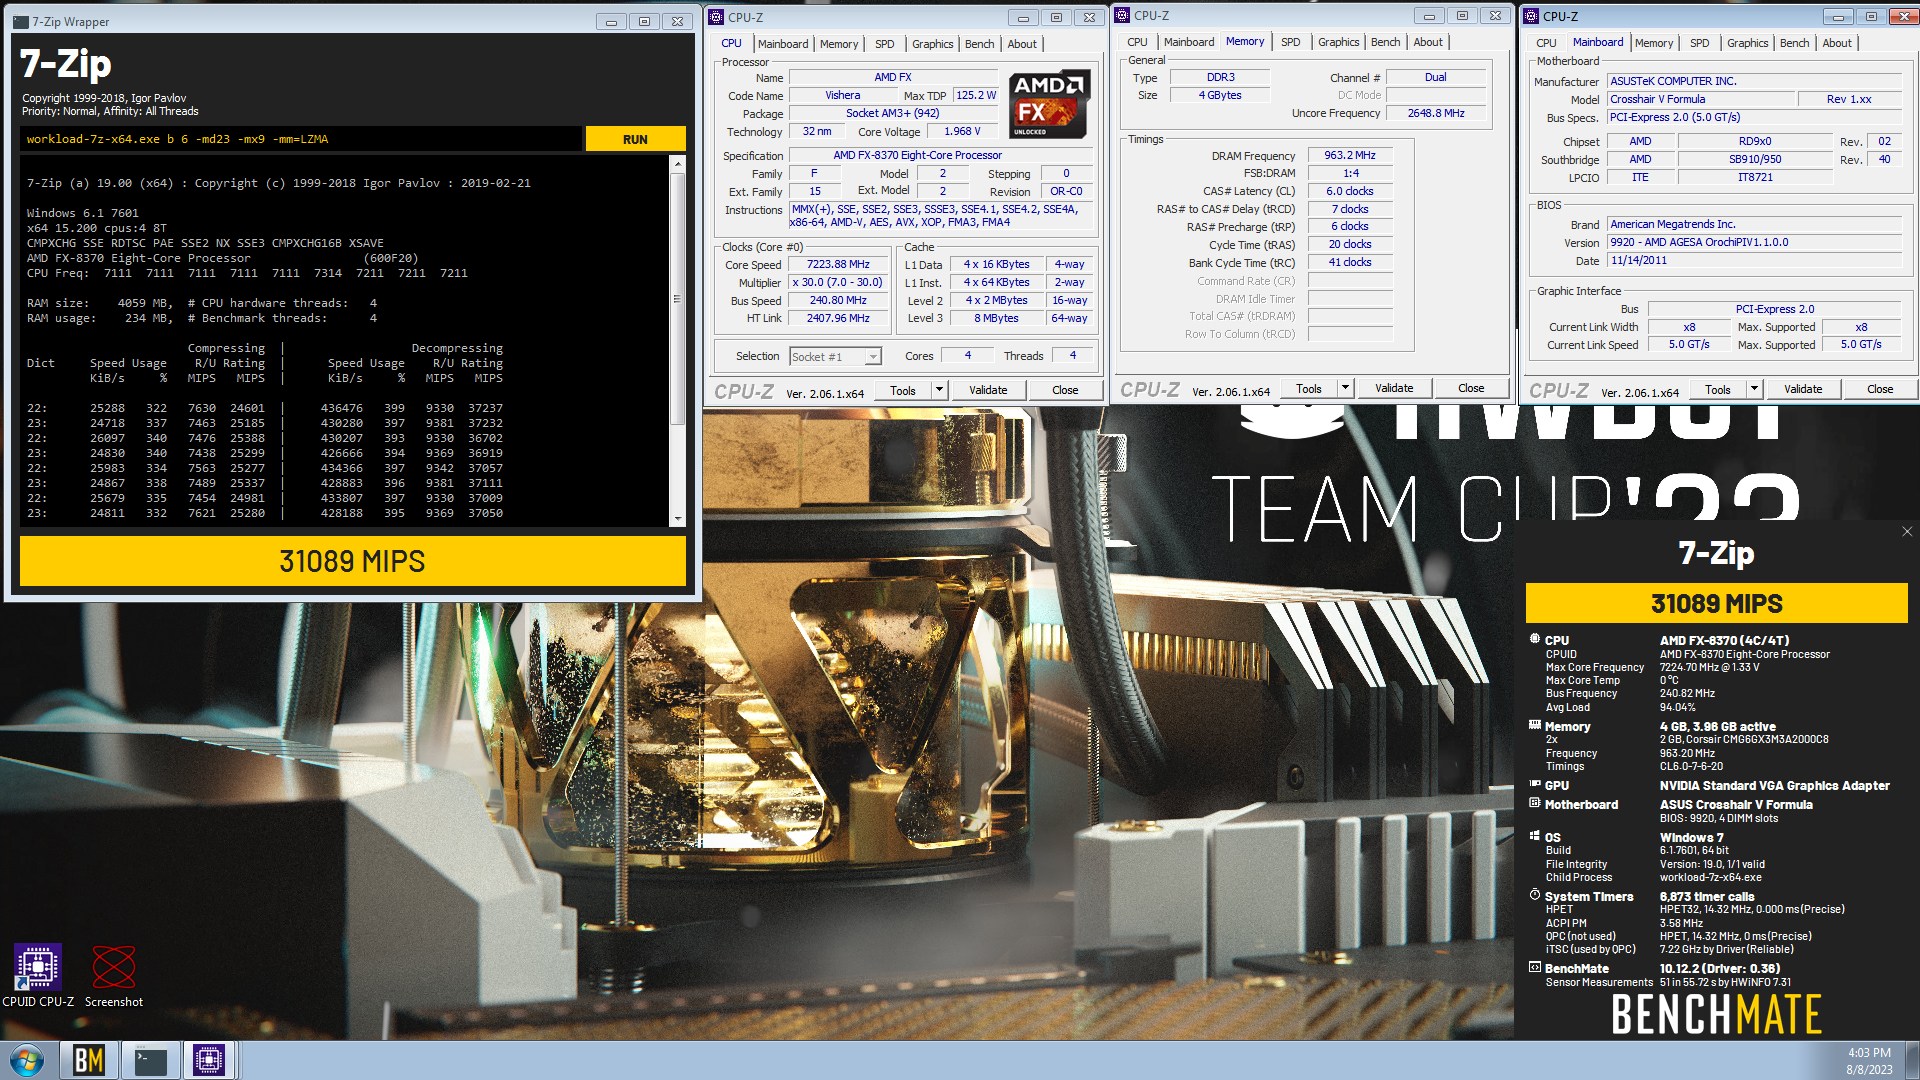Viewport: 1920px width, 1080px height.
Task: Expand Tools dropdown arrow in Mainboard window
Action: 1754,389
